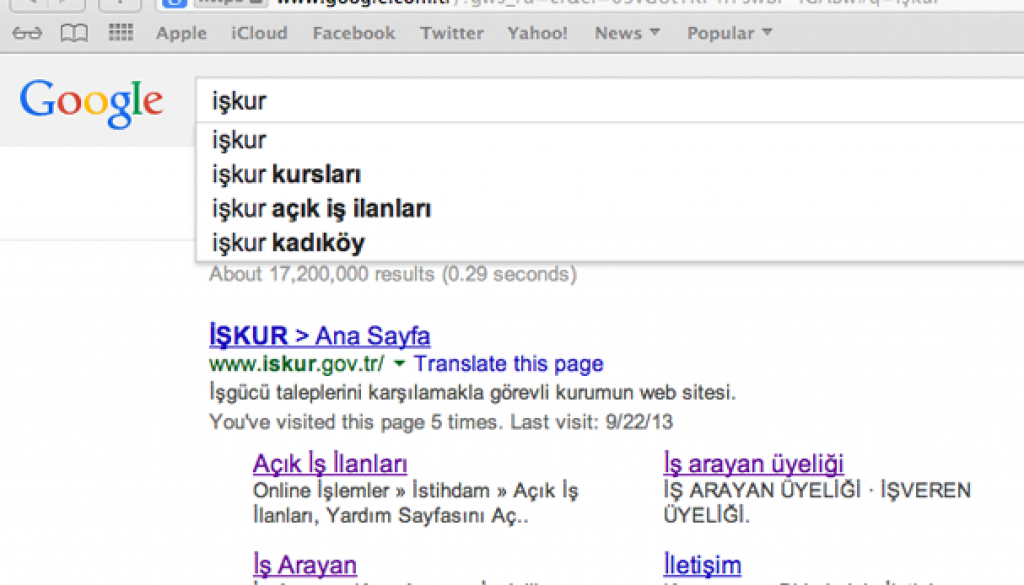Show bookmarks with the open-book icon
Image resolution: width=1024 pixels, height=585 pixels.
74,33
